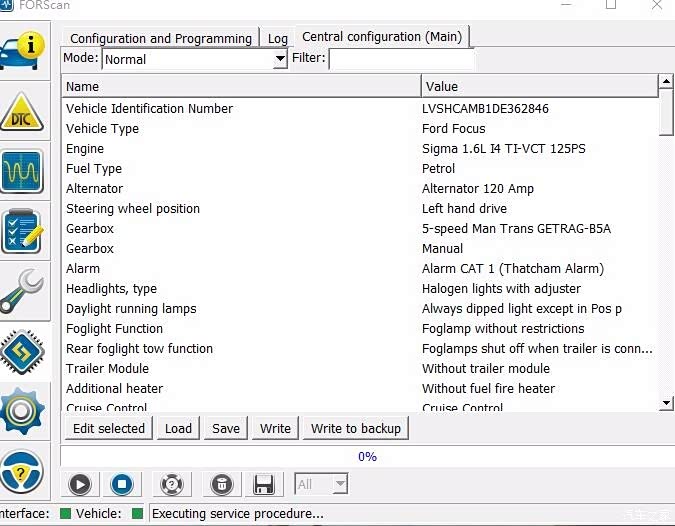675x526 pixels.
Task: Open the disabled All dropdown
Action: pyautogui.click(x=321, y=485)
